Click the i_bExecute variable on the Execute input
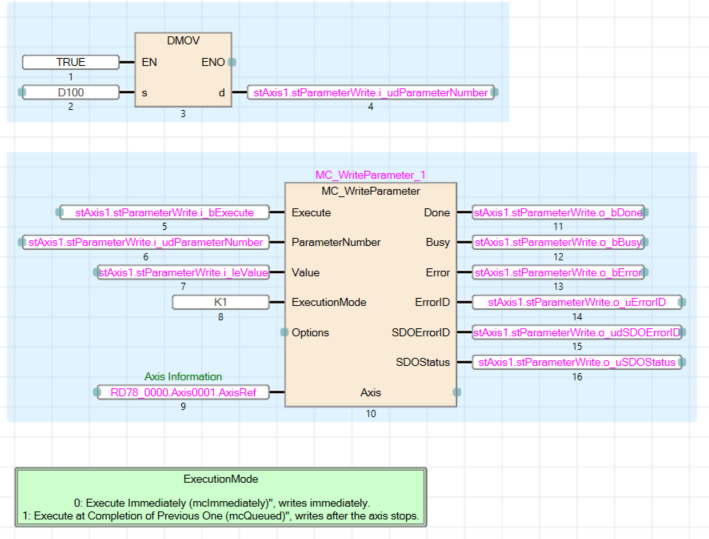709x539 pixels. click(164, 212)
